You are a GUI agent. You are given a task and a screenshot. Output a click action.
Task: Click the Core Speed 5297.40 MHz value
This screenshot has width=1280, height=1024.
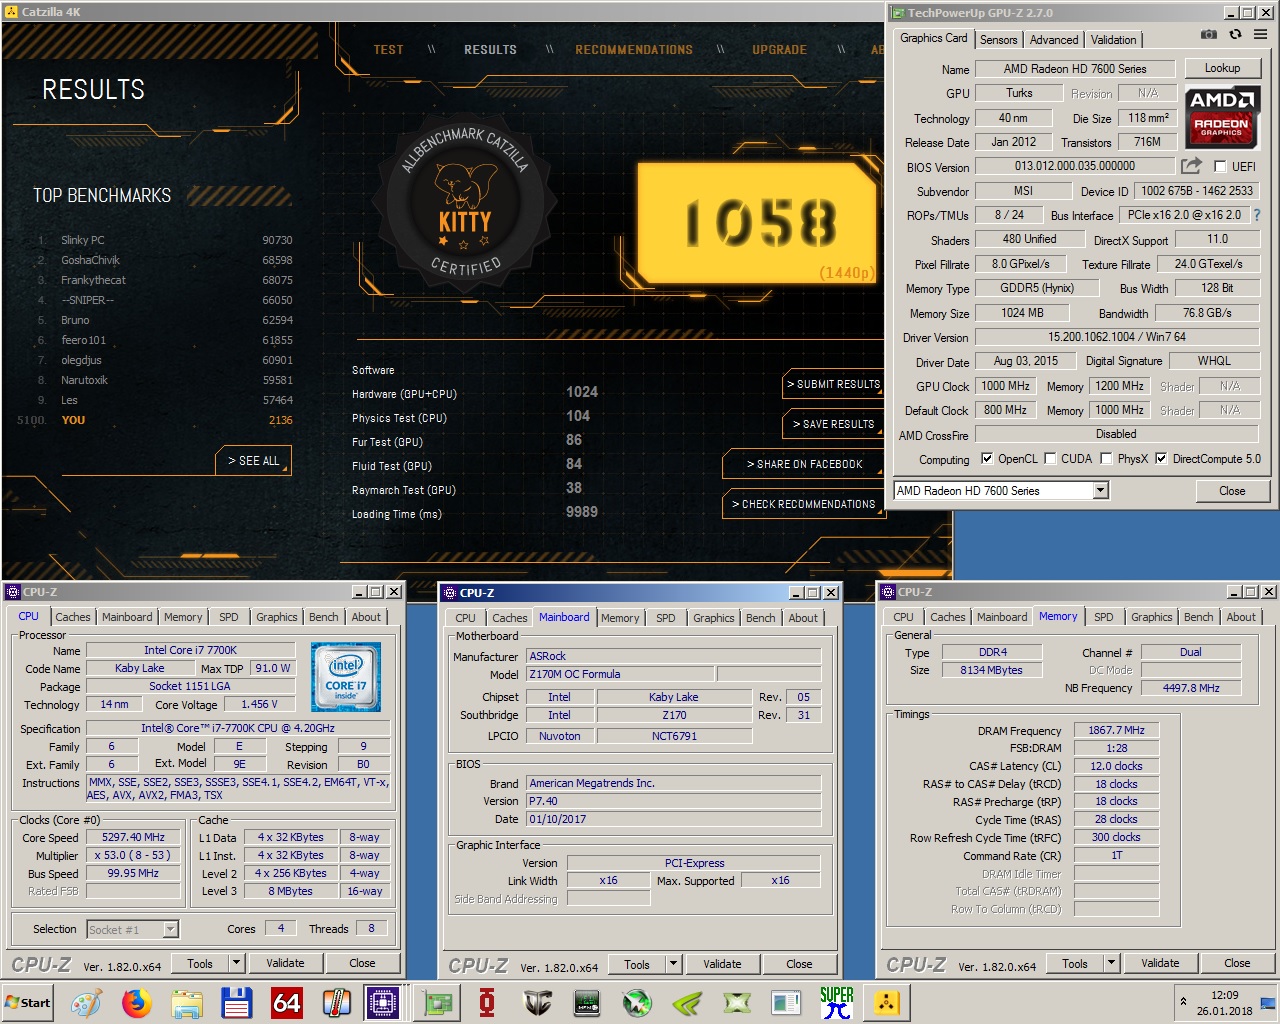[x=133, y=838]
